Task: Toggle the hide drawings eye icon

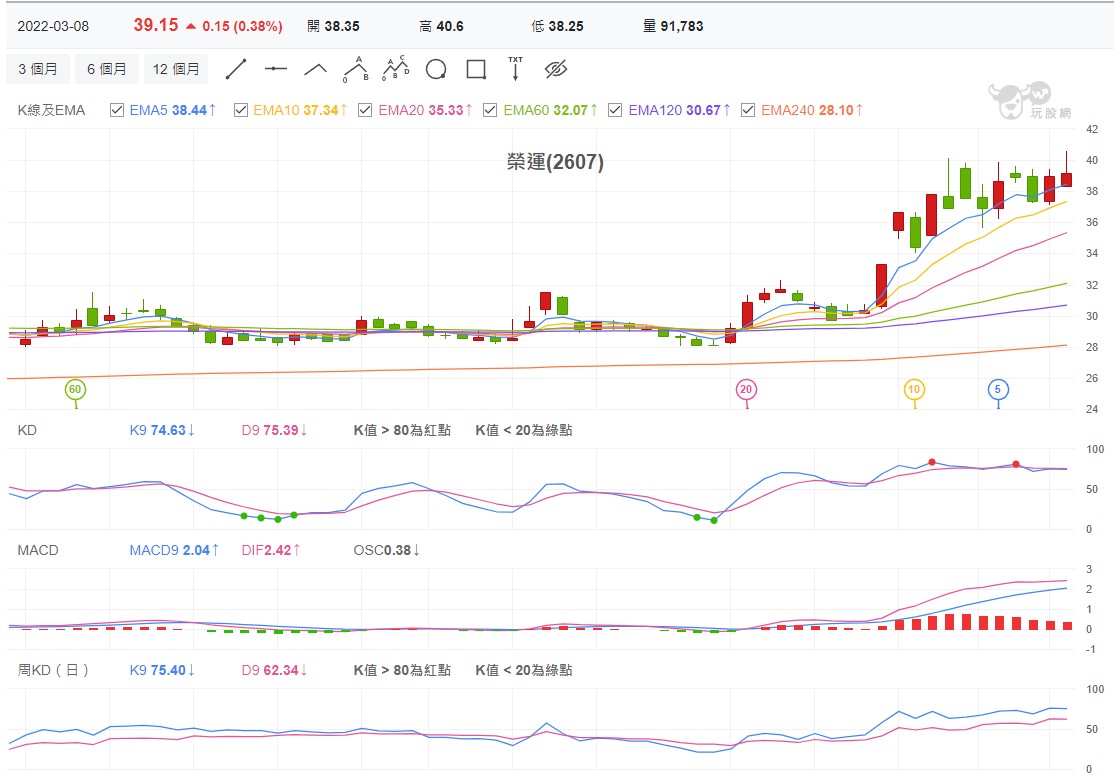Action: tap(555, 69)
